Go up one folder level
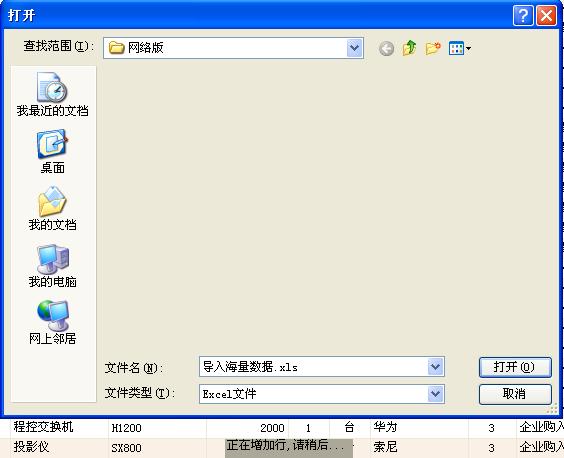564x458 pixels. point(409,48)
